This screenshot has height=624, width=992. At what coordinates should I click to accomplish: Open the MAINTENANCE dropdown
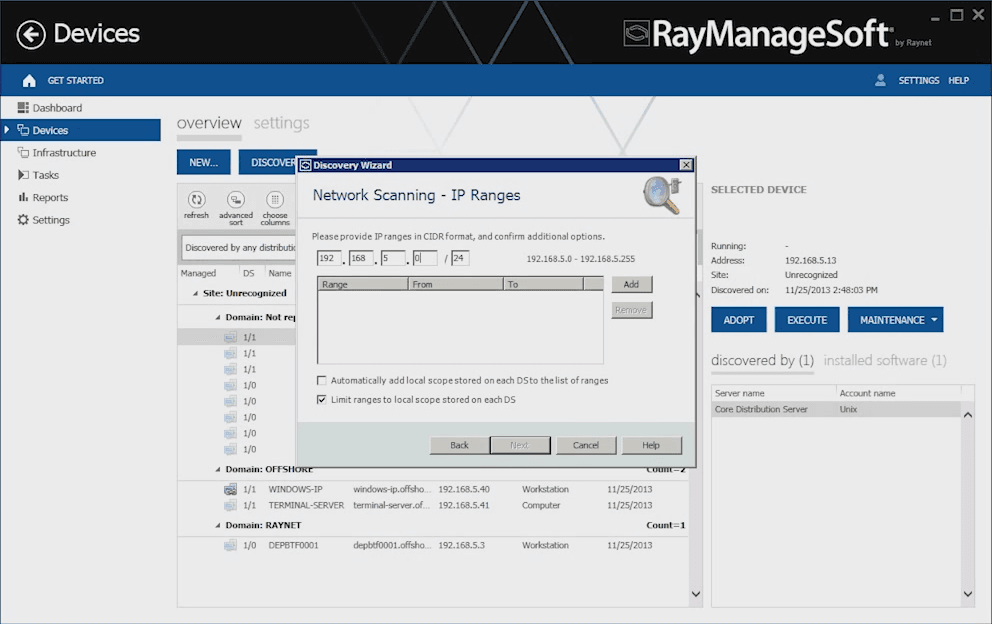coord(895,320)
